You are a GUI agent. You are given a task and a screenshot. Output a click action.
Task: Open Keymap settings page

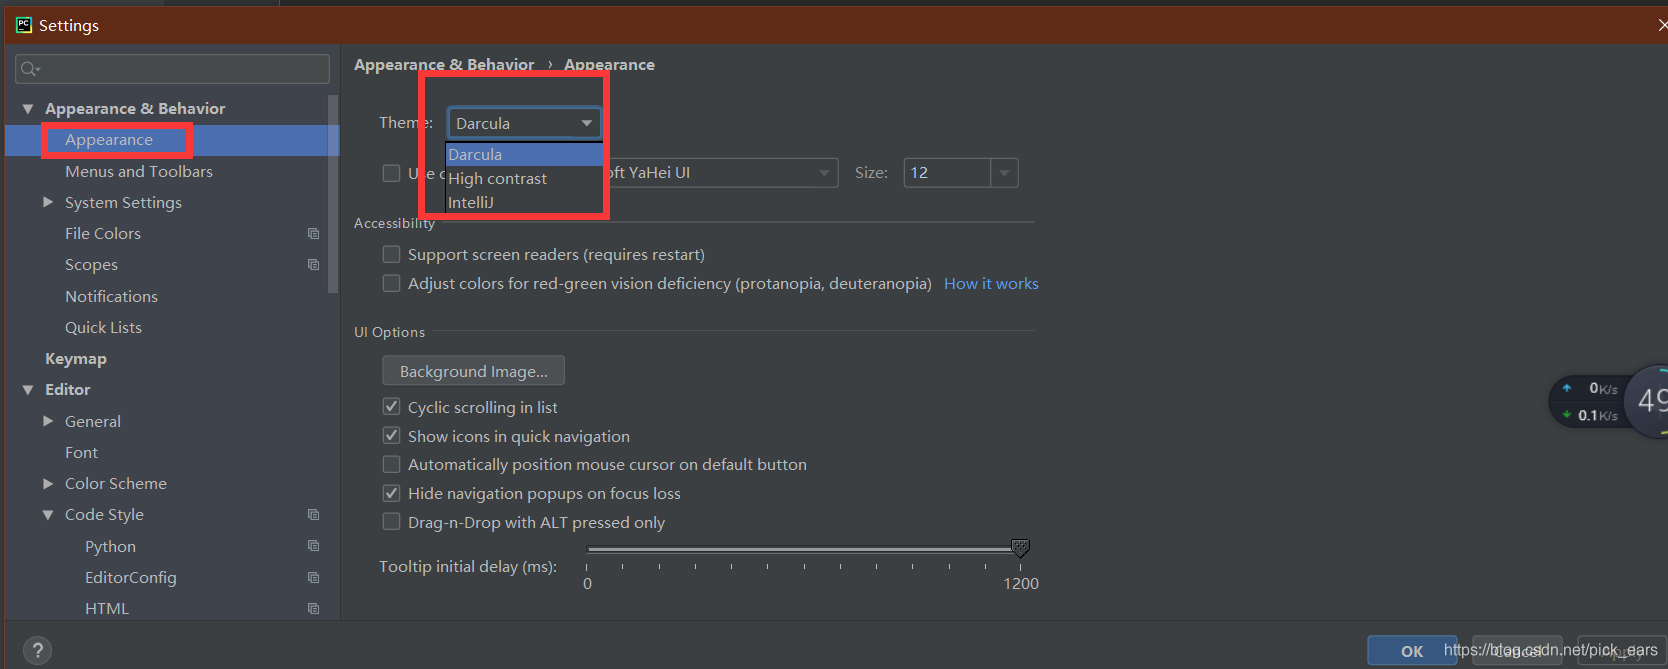(x=76, y=358)
